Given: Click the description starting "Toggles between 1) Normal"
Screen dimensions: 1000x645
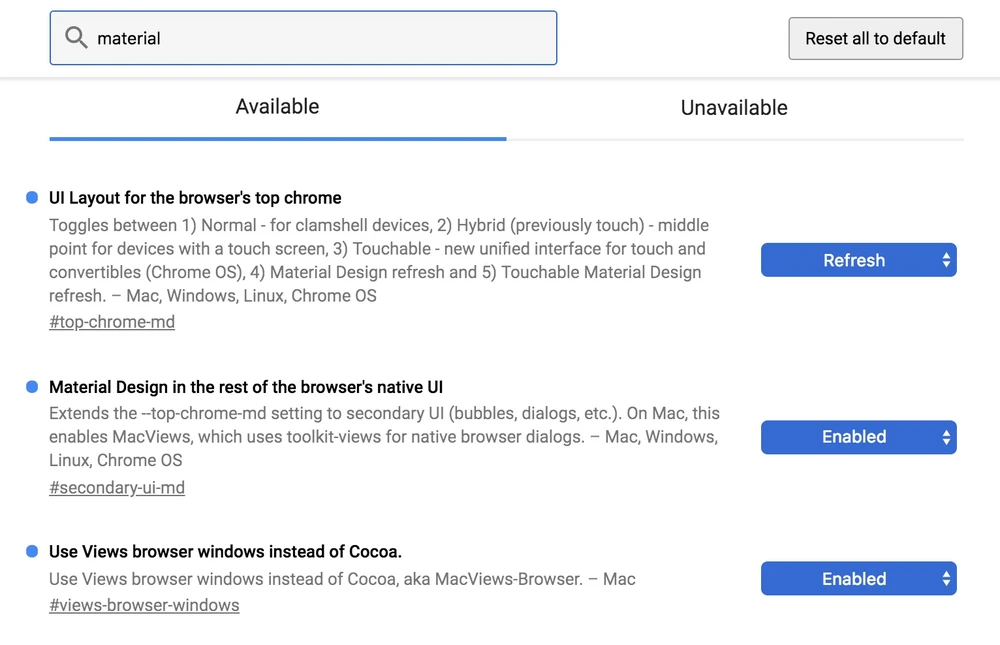Looking at the screenshot, I should (378, 260).
